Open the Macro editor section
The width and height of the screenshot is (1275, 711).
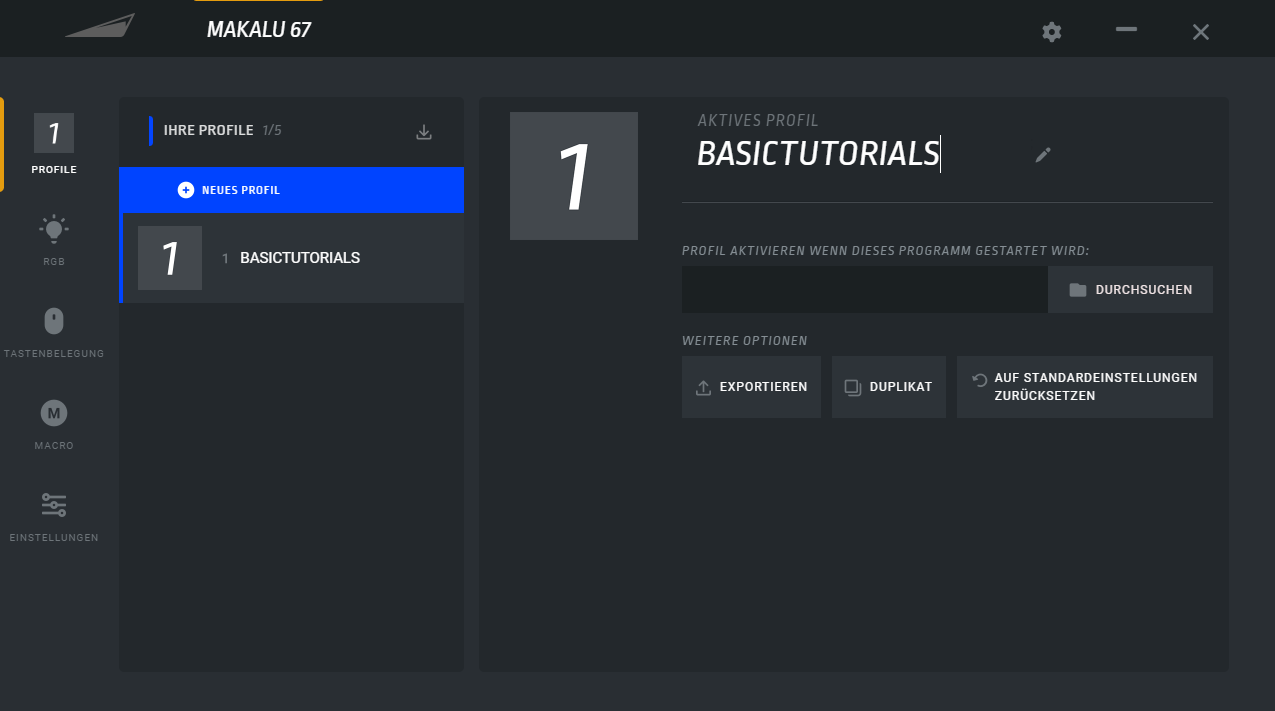[x=54, y=422]
